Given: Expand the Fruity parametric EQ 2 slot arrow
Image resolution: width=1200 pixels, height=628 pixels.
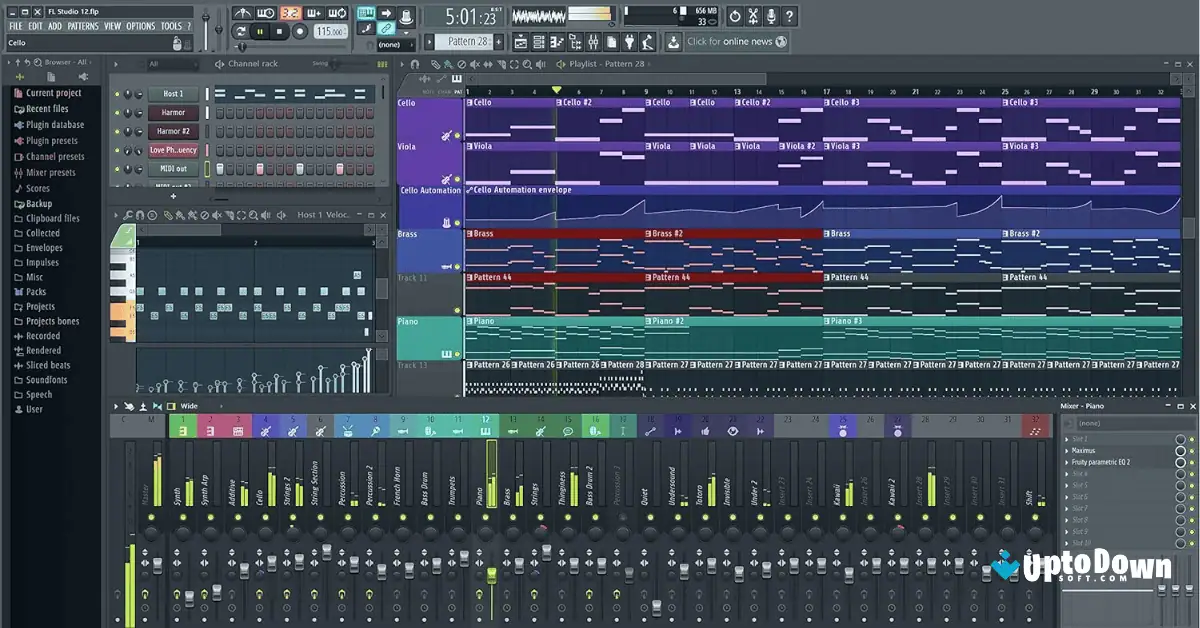Looking at the screenshot, I should (x=1067, y=462).
